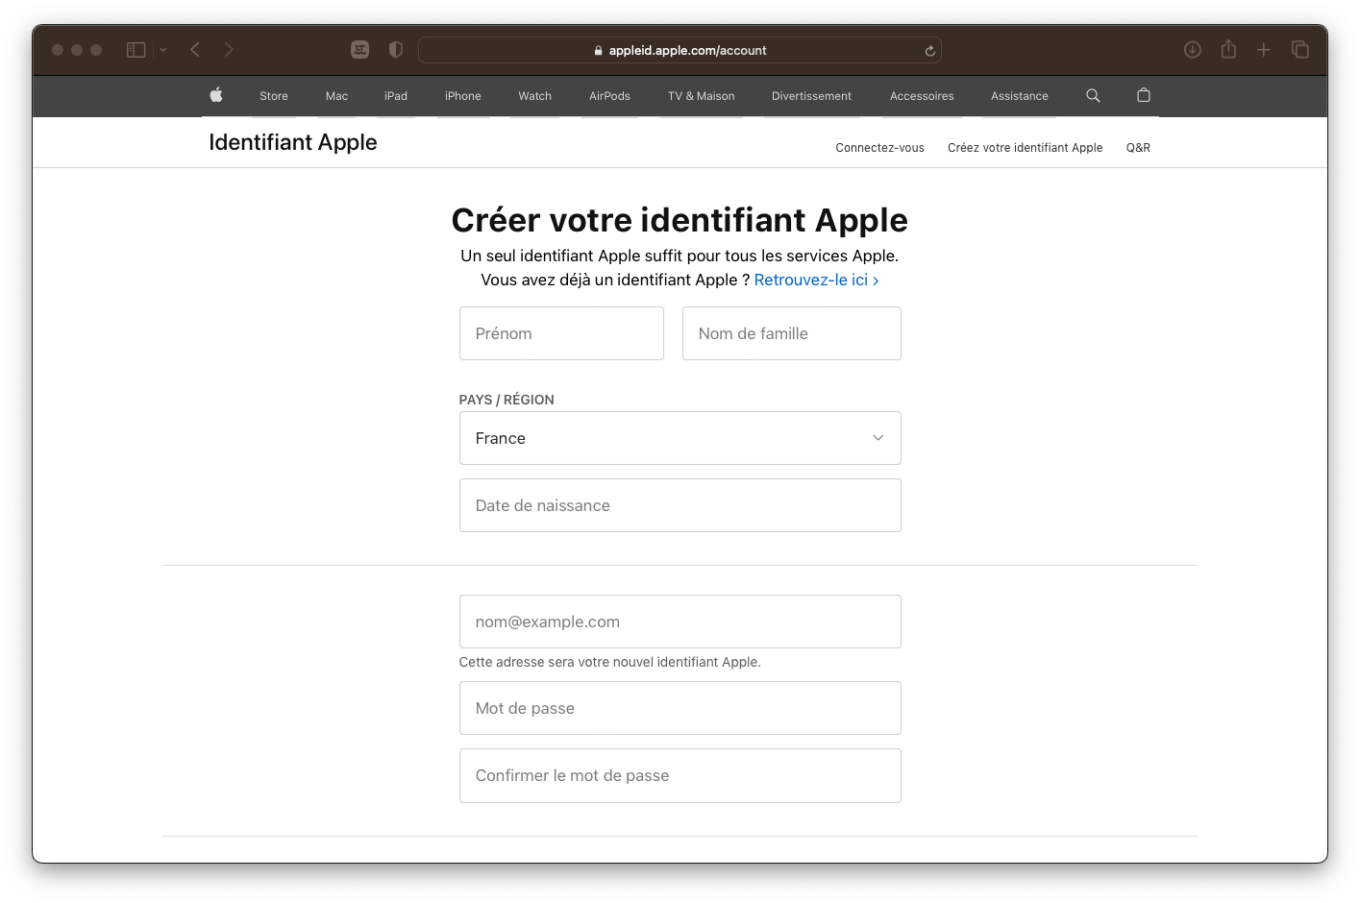1360x903 pixels.
Task: Reload the page with the refresh icon
Action: pyautogui.click(x=930, y=51)
